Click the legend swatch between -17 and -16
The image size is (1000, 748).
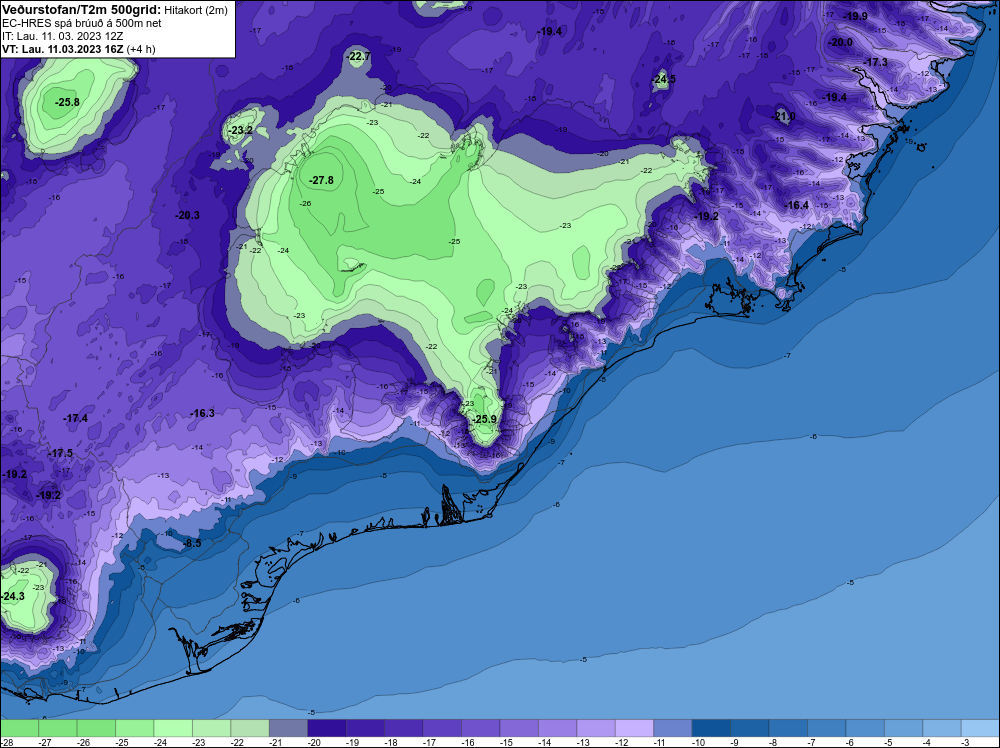point(442,728)
